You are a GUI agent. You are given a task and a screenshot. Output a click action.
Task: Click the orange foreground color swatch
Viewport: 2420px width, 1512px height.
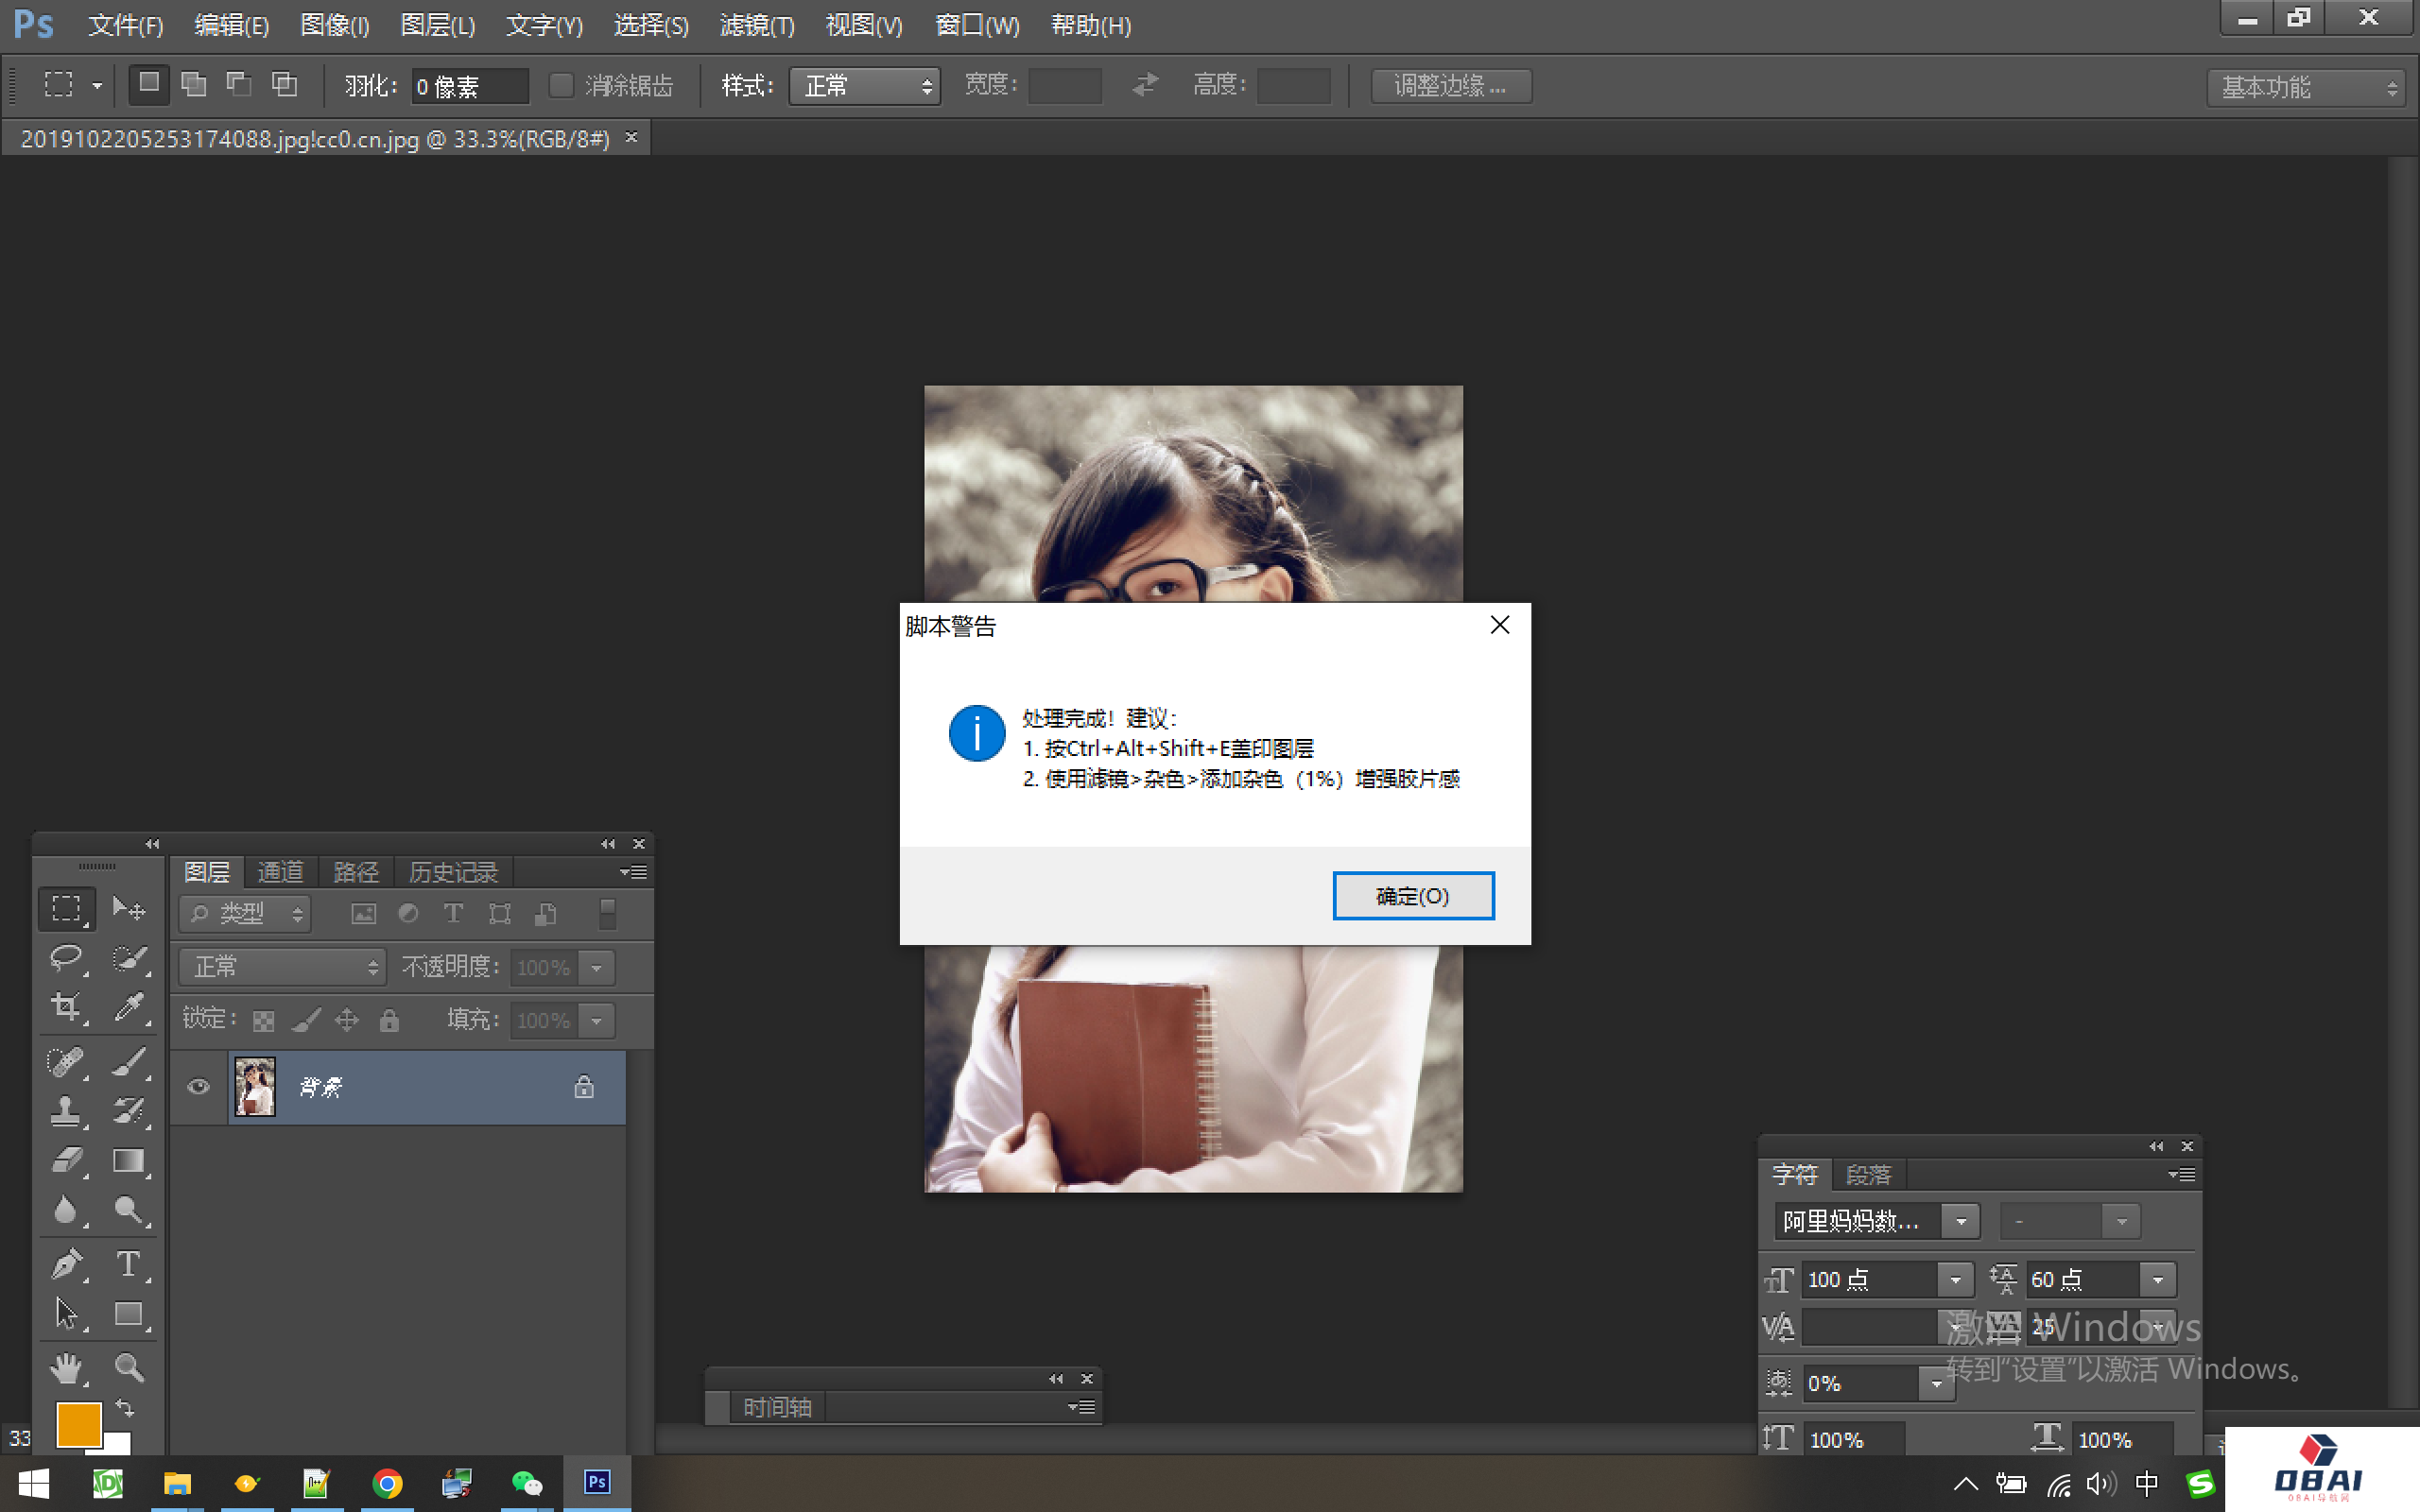78,1422
